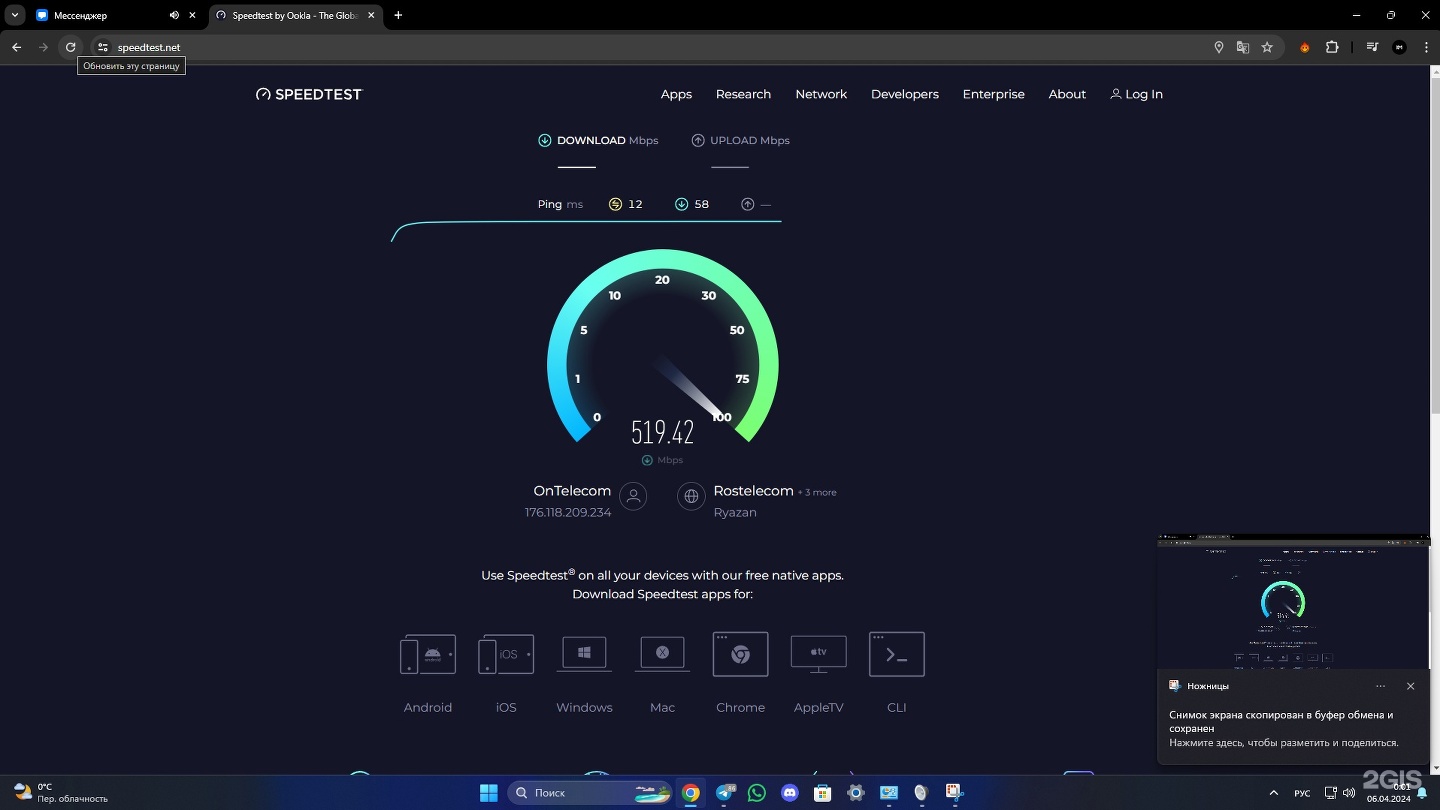Viewport: 1440px width, 810px height.
Task: Open WhatsApp from the taskbar
Action: point(757,793)
